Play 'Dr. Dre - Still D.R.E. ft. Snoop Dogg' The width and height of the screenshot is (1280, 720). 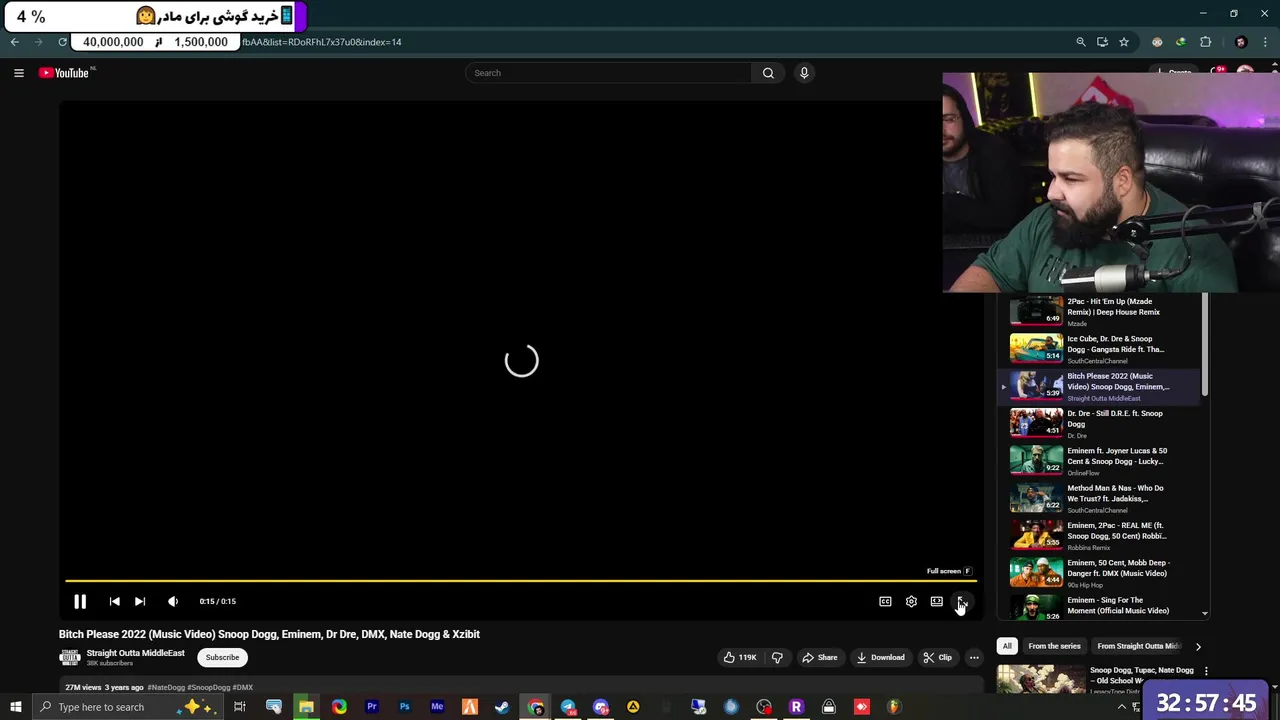coord(1100,423)
